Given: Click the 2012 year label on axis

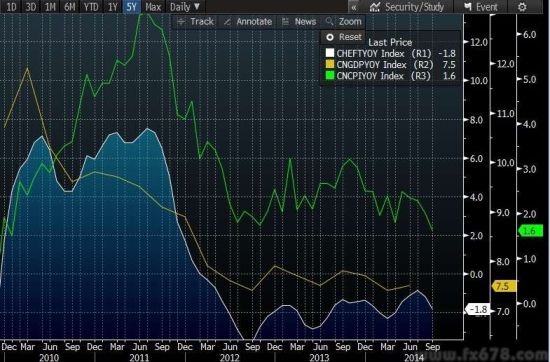Looking at the screenshot, I should click(x=229, y=358).
